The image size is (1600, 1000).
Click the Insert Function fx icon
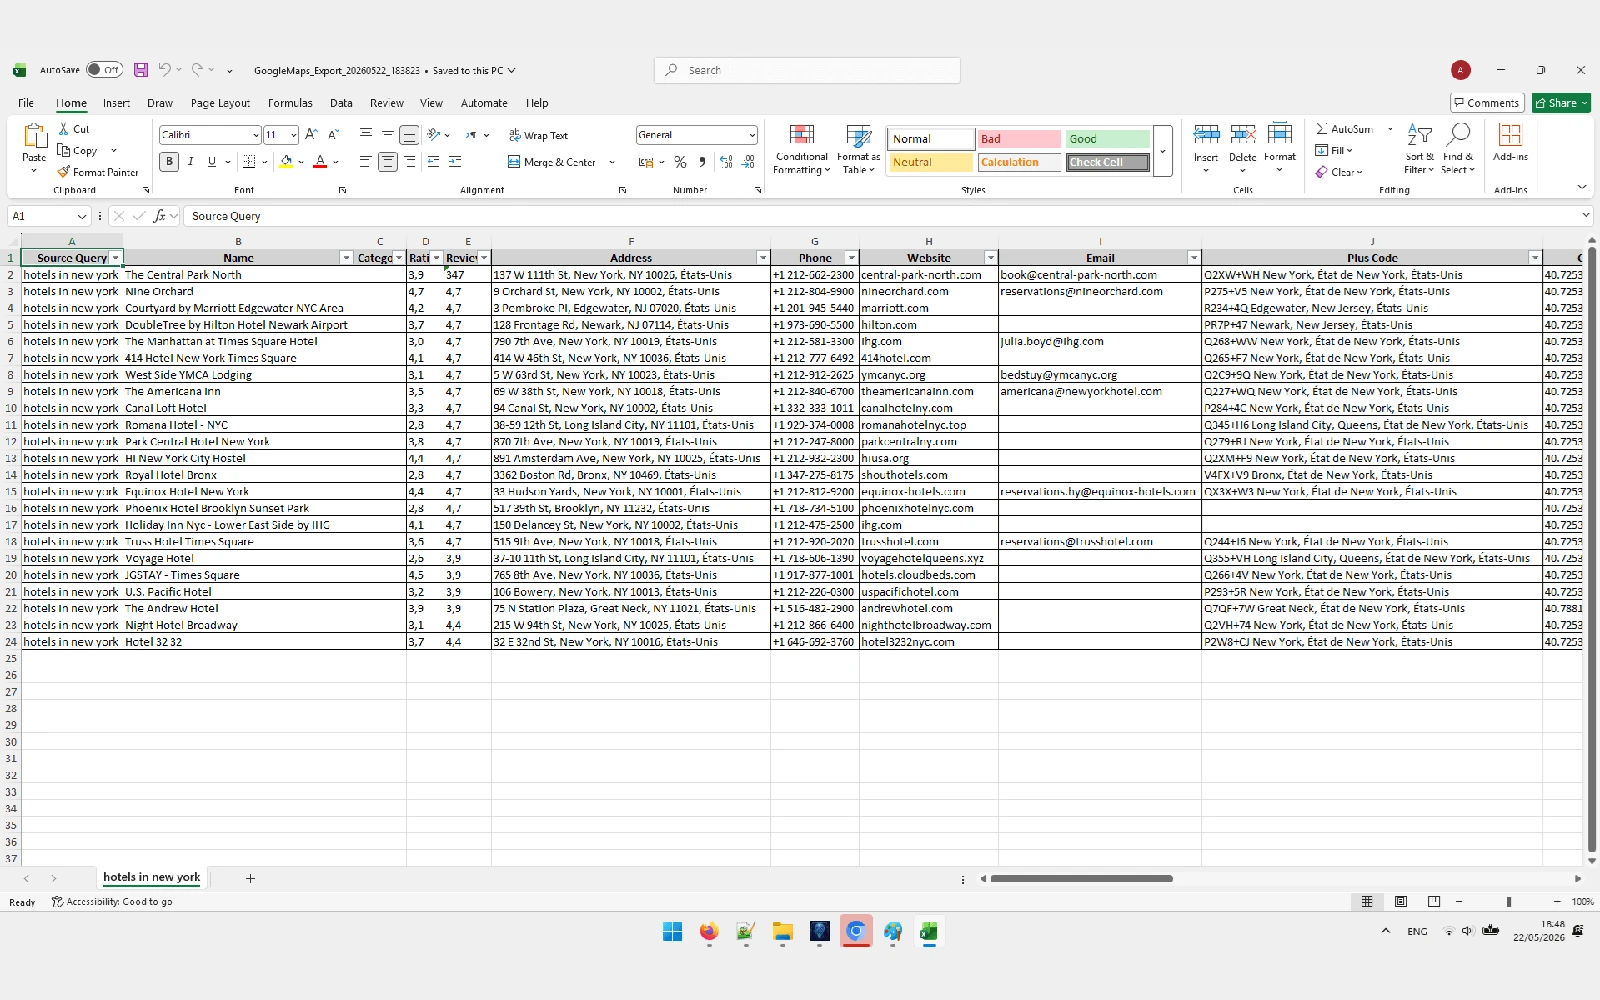coord(159,216)
